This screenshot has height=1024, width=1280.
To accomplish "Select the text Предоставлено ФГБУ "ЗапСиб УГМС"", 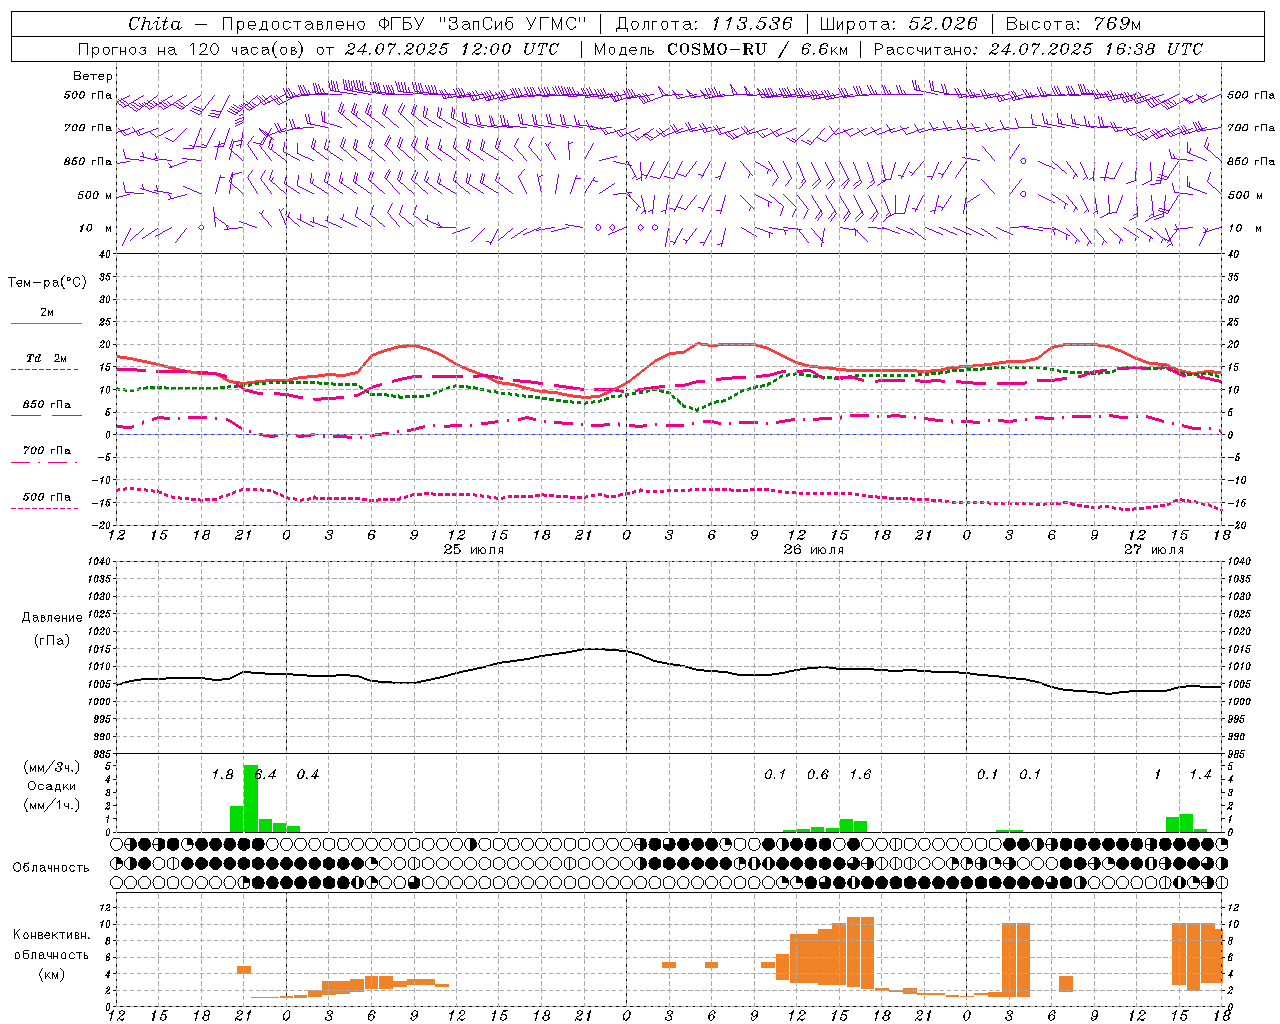I will pyautogui.click(x=404, y=24).
